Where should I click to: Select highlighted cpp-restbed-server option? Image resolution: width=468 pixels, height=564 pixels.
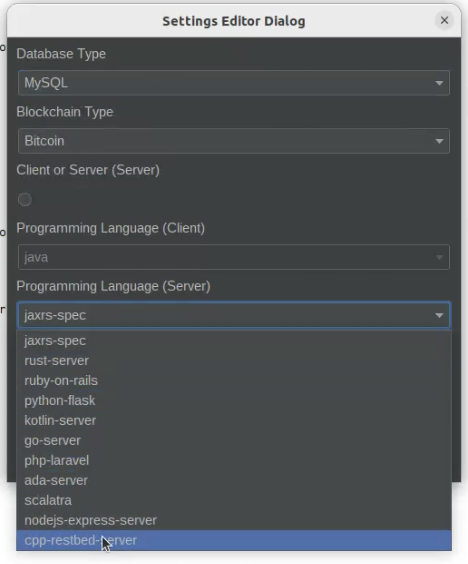[233, 540]
